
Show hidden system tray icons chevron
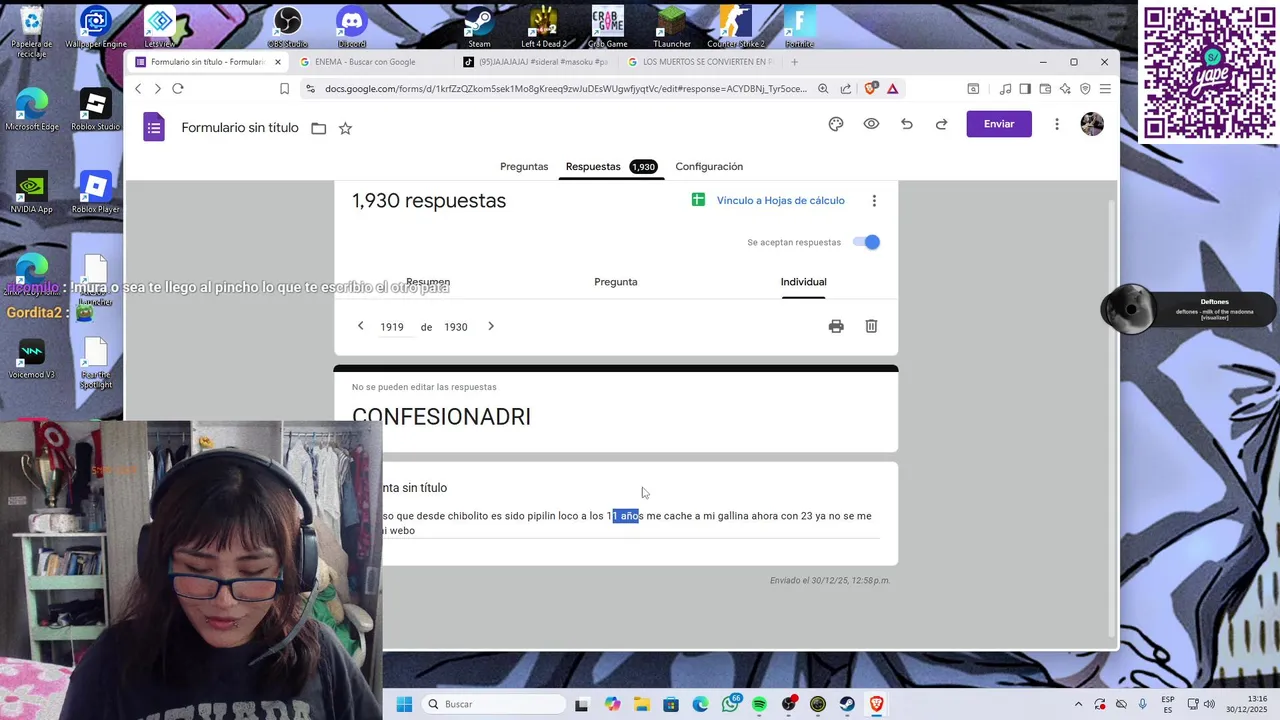(x=1078, y=704)
